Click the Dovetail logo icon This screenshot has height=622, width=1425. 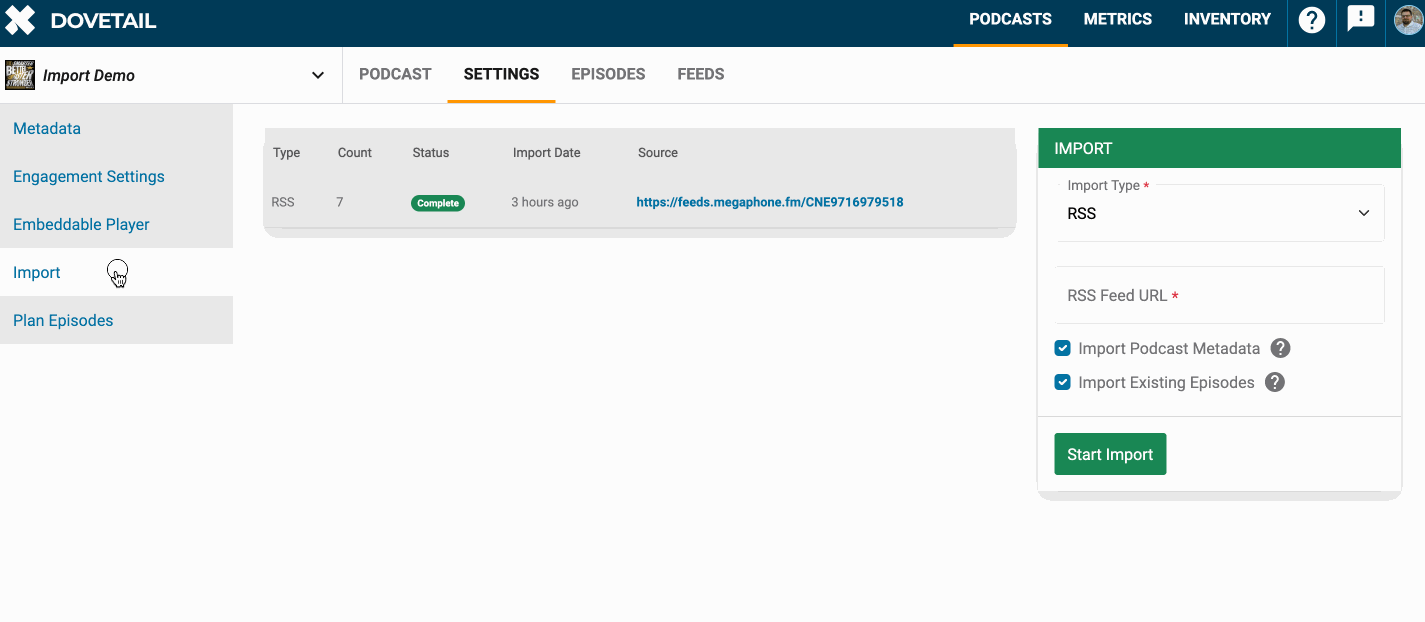pos(20,20)
